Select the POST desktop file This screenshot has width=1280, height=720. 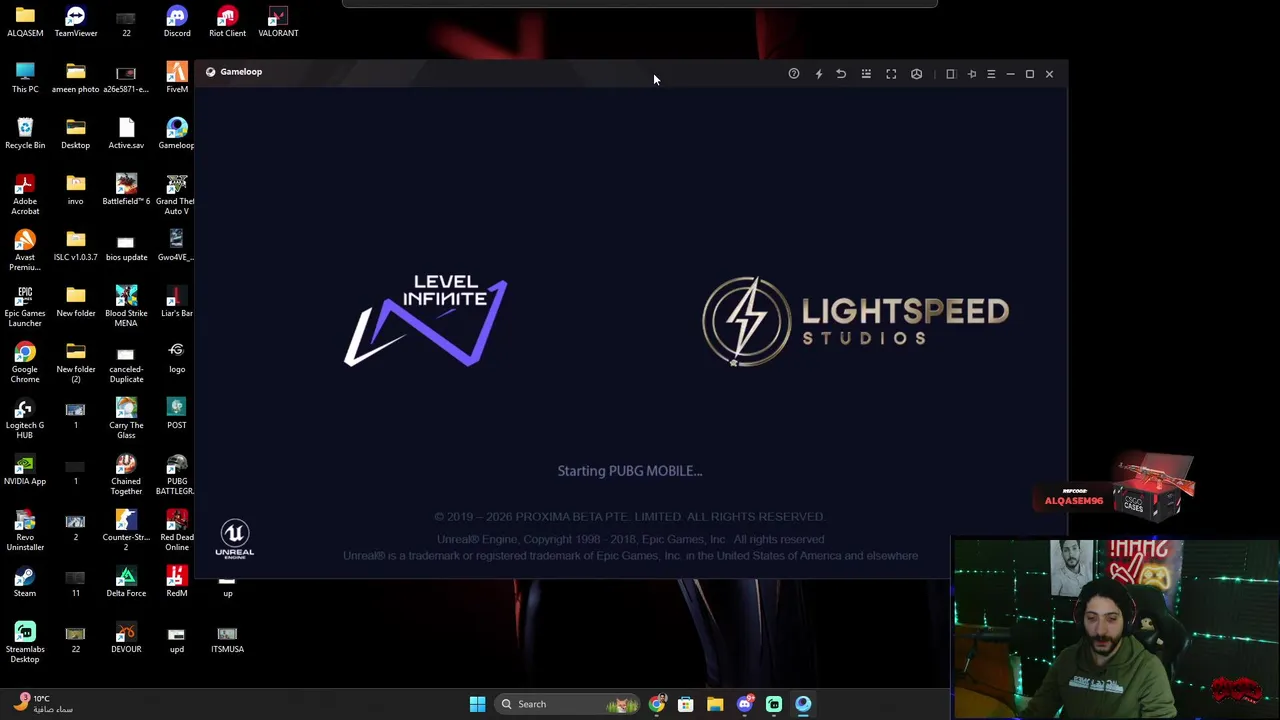tap(177, 414)
